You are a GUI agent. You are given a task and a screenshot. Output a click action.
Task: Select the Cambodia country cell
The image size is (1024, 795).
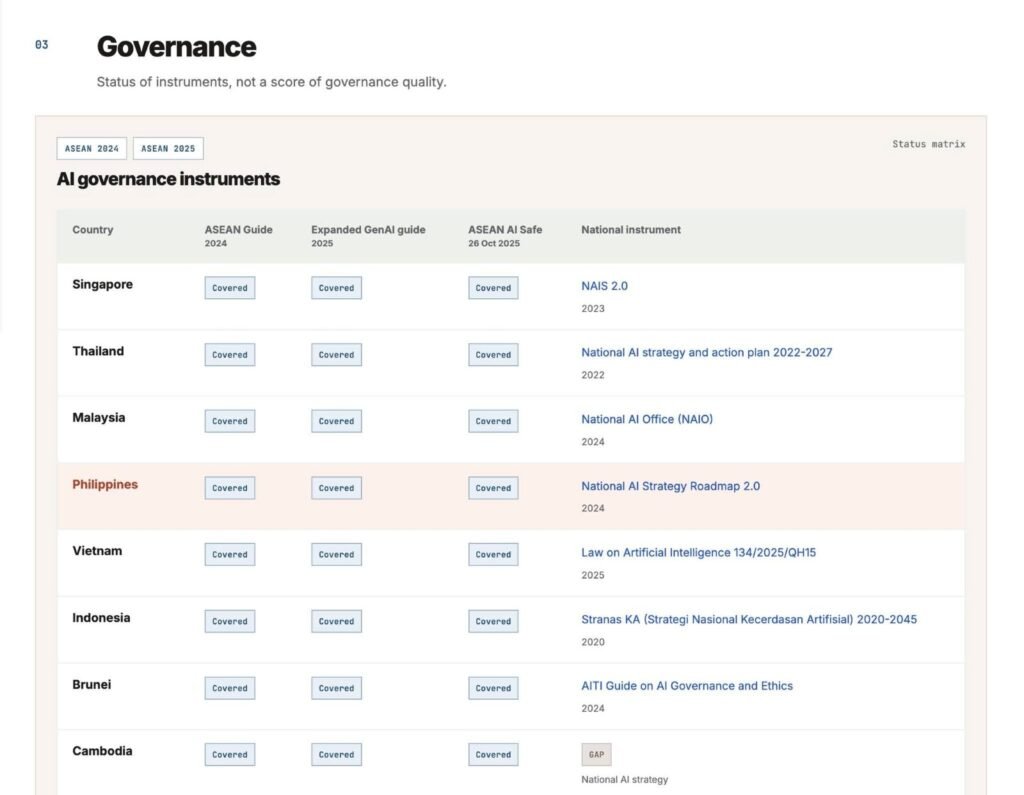coord(103,751)
